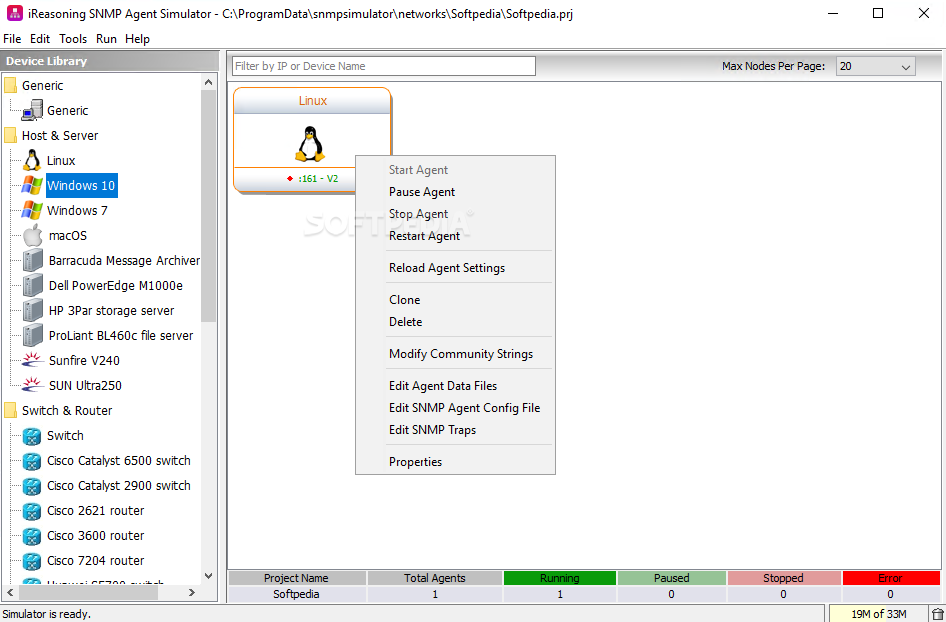Click the :161 - V2 port label

click(318, 179)
